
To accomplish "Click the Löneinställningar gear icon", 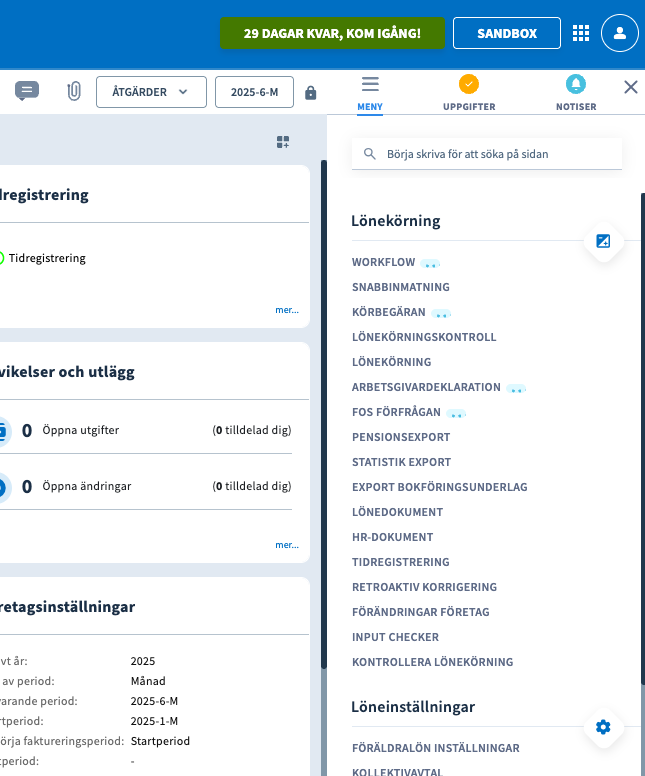I will point(602,727).
